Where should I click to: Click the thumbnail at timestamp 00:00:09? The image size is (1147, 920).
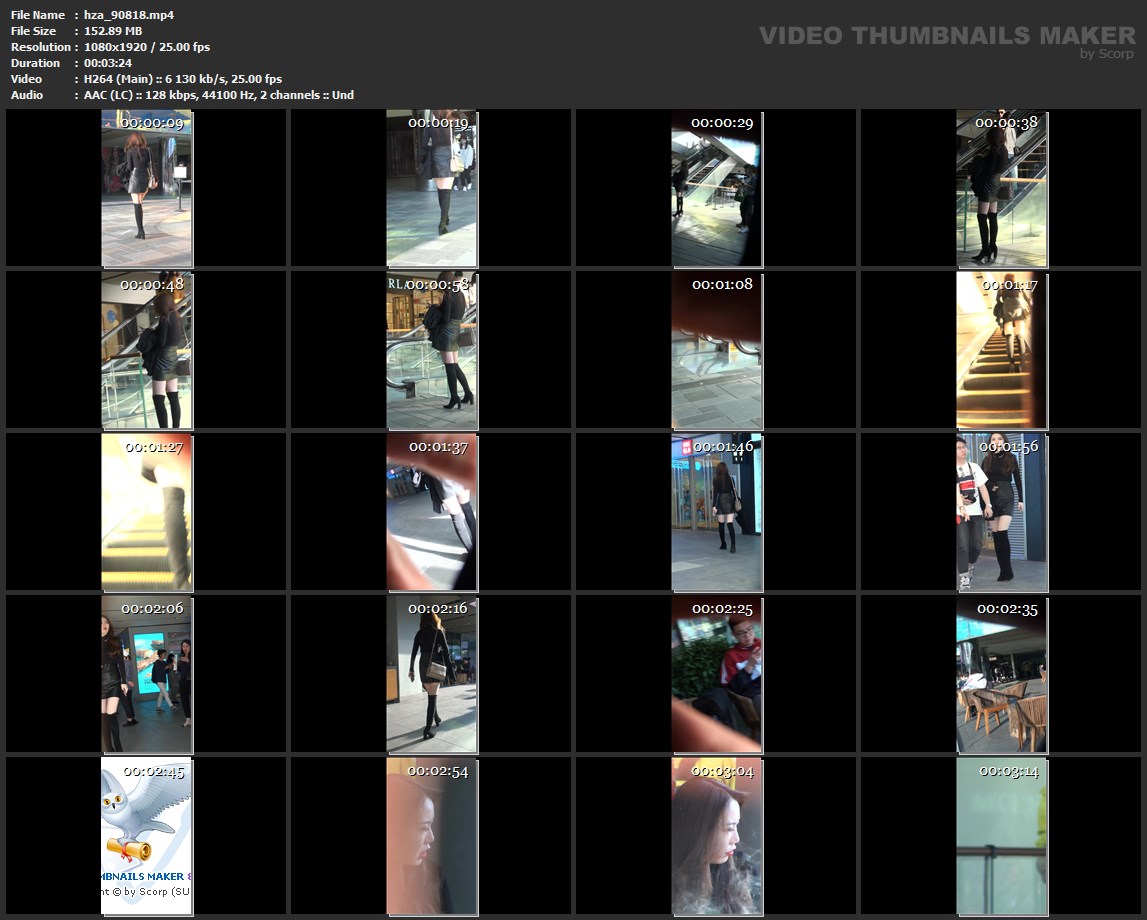[x=146, y=188]
